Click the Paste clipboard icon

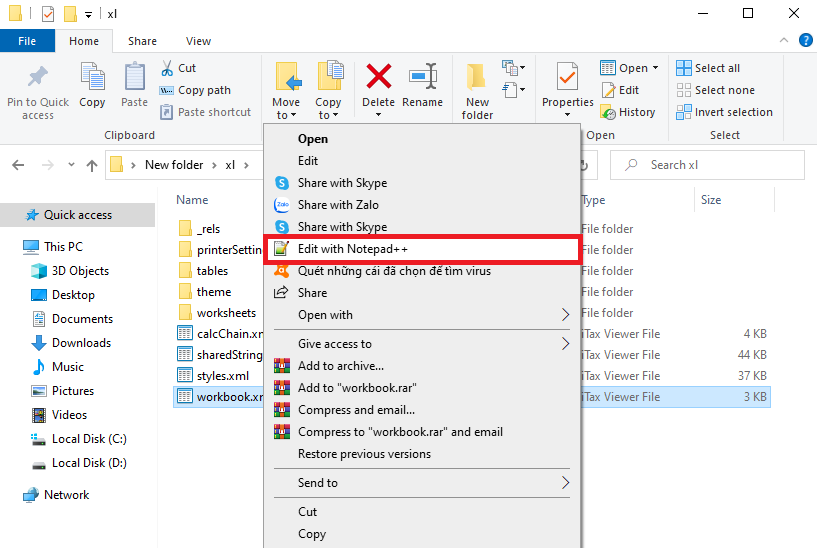point(135,77)
